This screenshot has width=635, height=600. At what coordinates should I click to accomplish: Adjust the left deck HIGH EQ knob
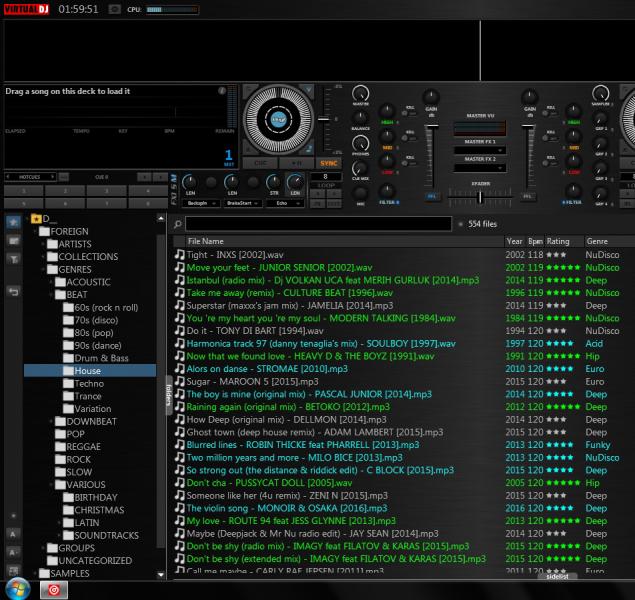387,111
